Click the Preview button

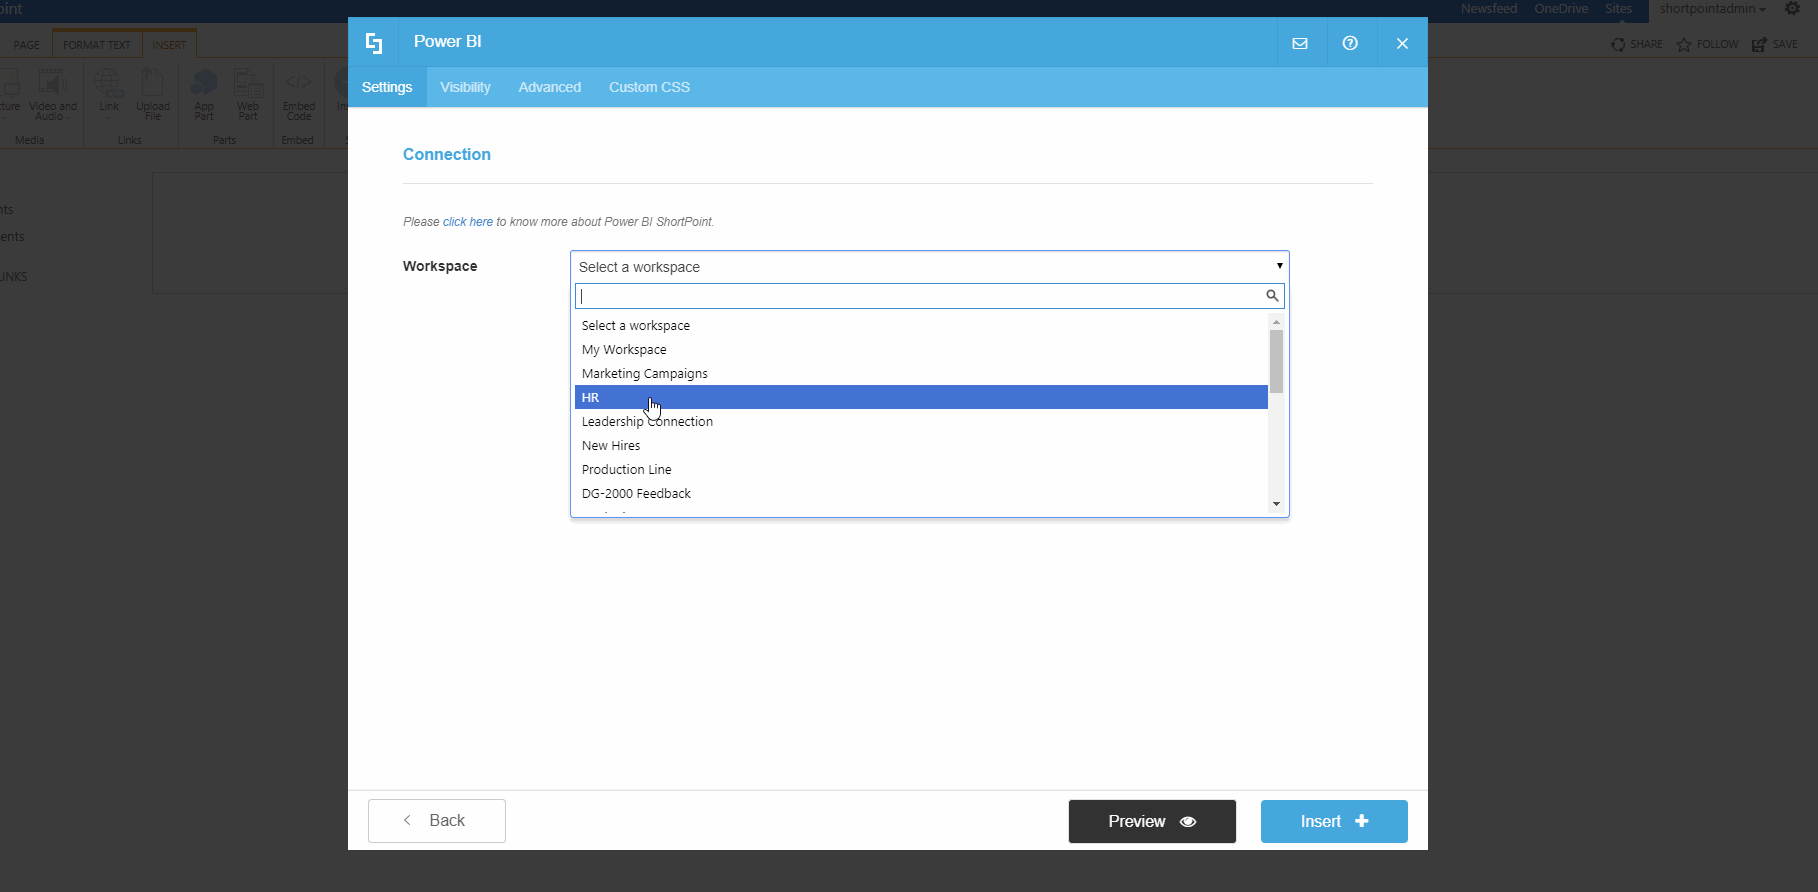click(x=1152, y=821)
